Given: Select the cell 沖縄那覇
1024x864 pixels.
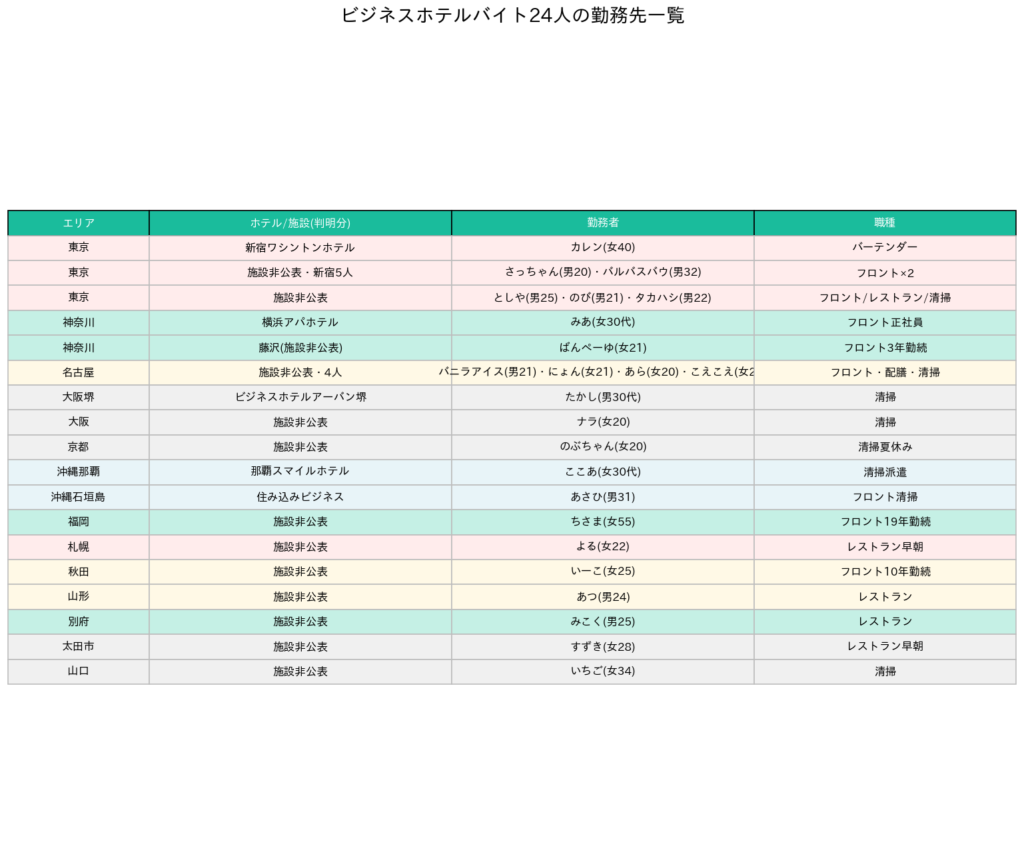Looking at the screenshot, I should 78,472.
